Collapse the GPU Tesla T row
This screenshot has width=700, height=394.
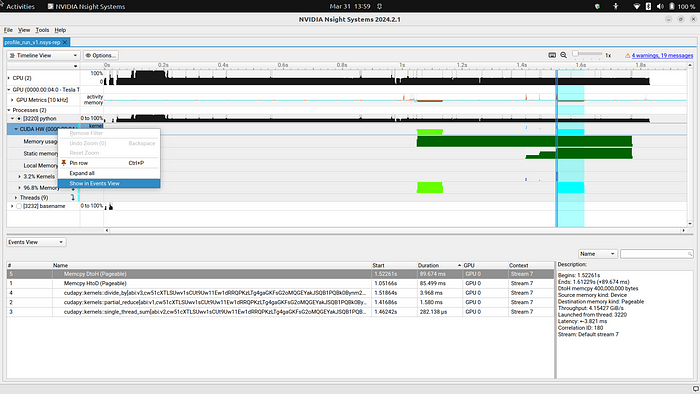(8, 90)
